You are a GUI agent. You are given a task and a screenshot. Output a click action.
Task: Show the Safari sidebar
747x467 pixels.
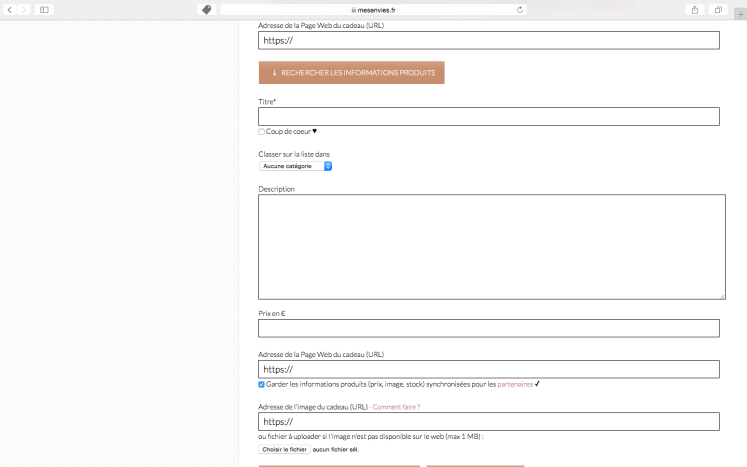pyautogui.click(x=44, y=9)
